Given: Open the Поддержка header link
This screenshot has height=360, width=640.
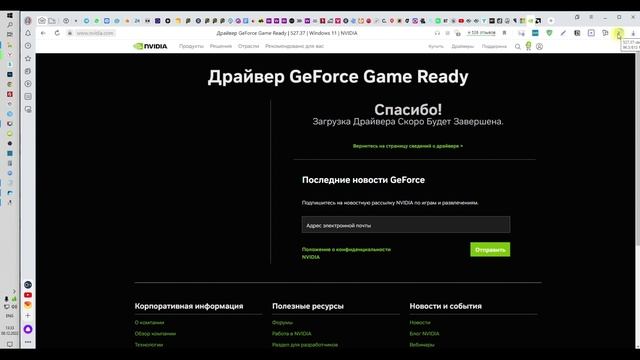Looking at the screenshot, I should click(494, 47).
